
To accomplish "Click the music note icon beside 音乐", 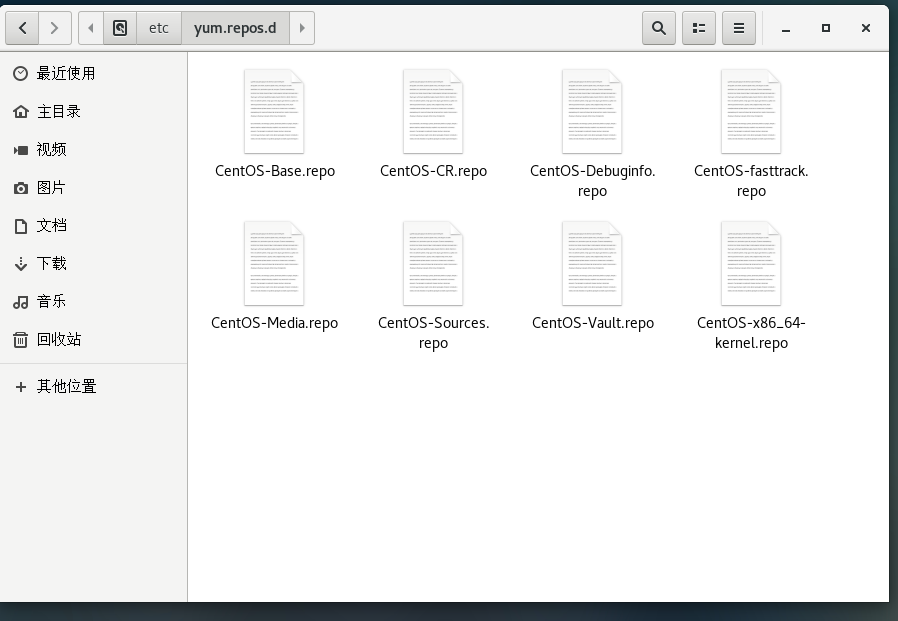I will pyautogui.click(x=21, y=302).
